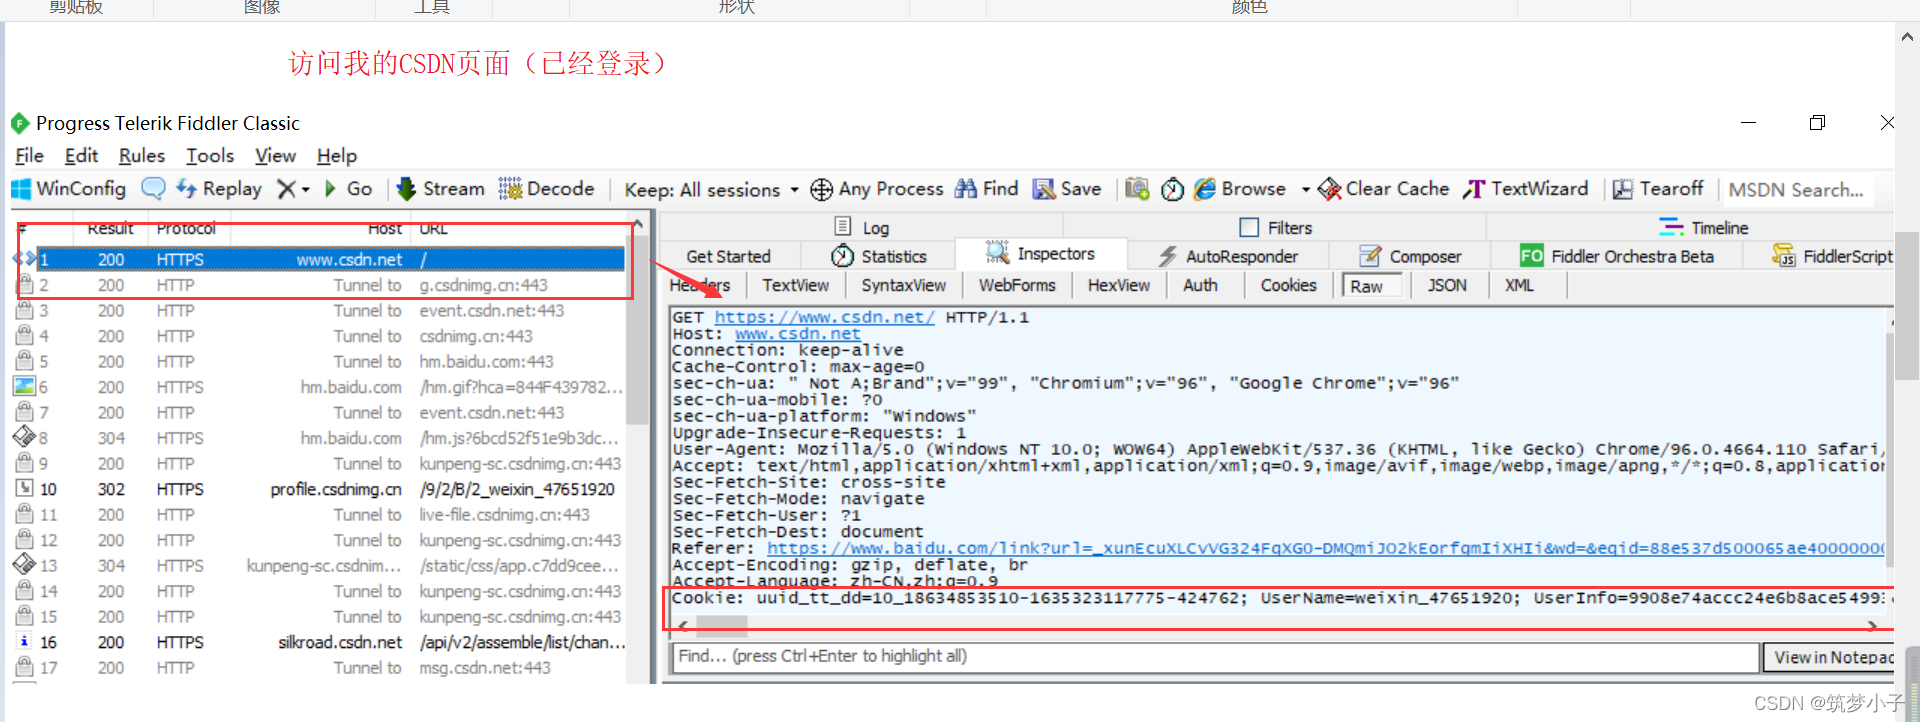Open the FiddlerScript tab
Viewport: 1920px width, 722px height.
(x=1832, y=256)
